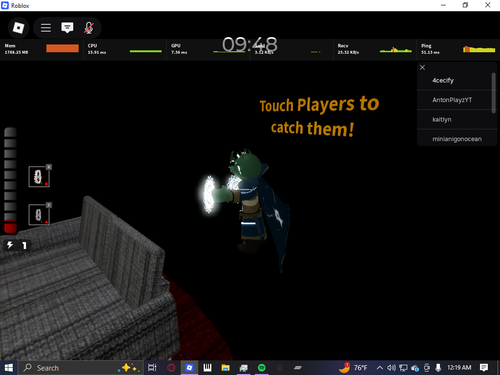Activate the upper ability slot icon
500x375 pixels.
(39, 177)
